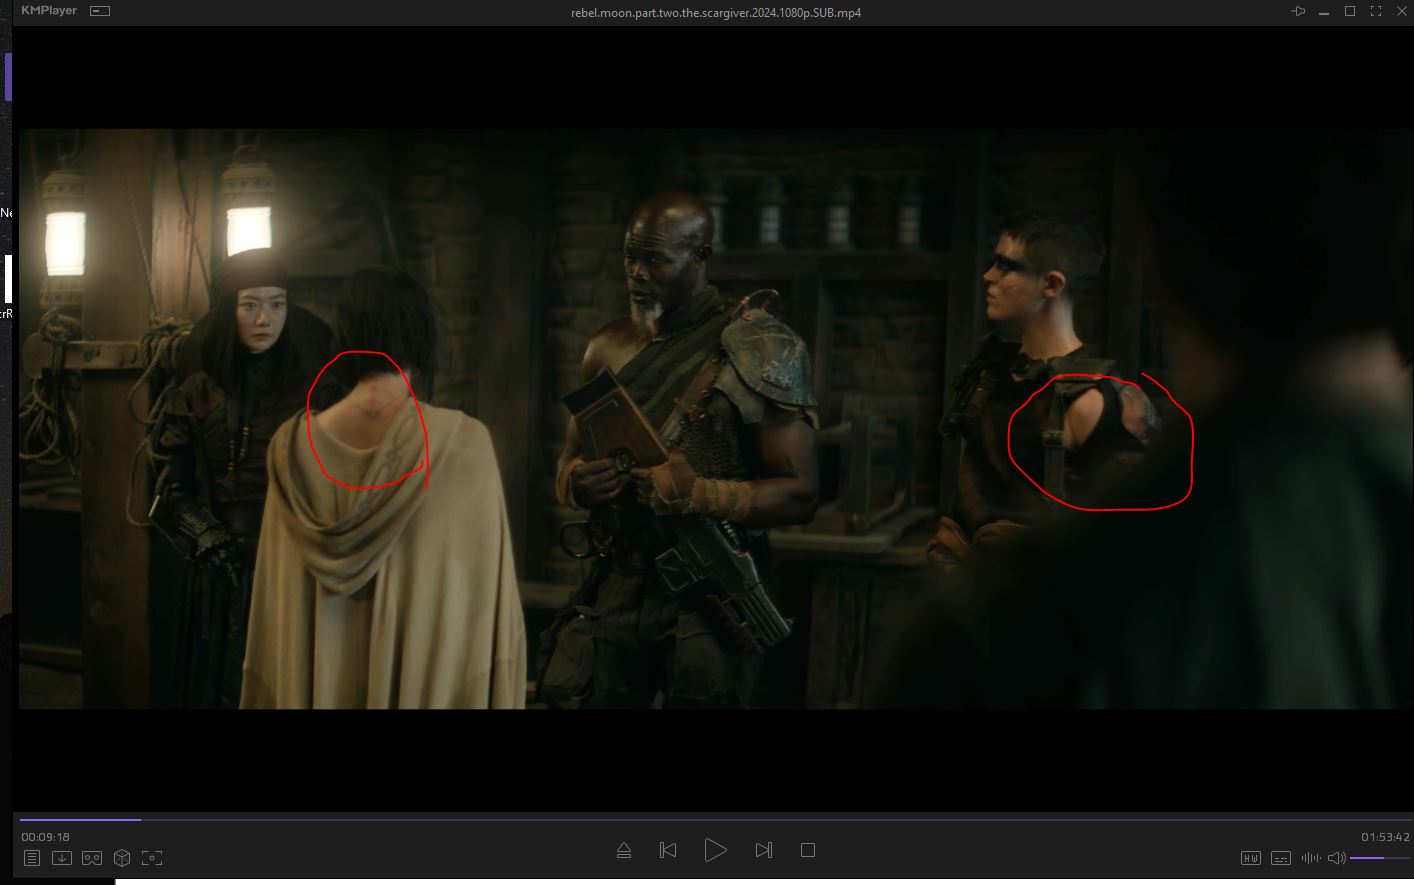Toggle pin window on top
The width and height of the screenshot is (1414, 885).
click(1298, 12)
